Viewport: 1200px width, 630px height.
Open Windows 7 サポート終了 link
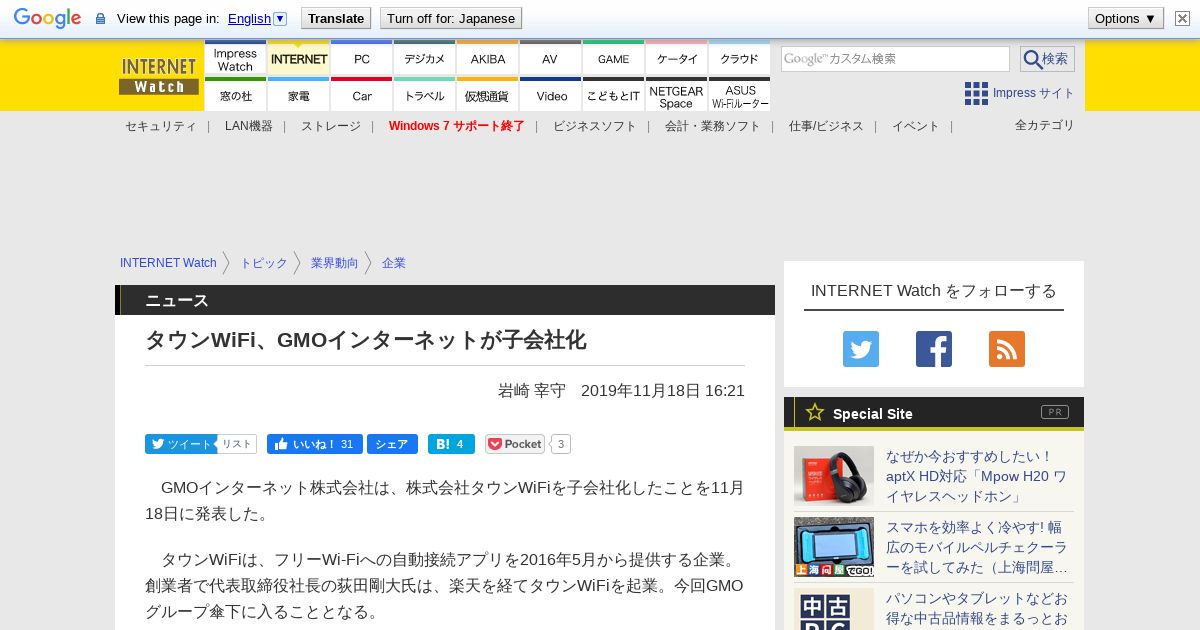457,126
